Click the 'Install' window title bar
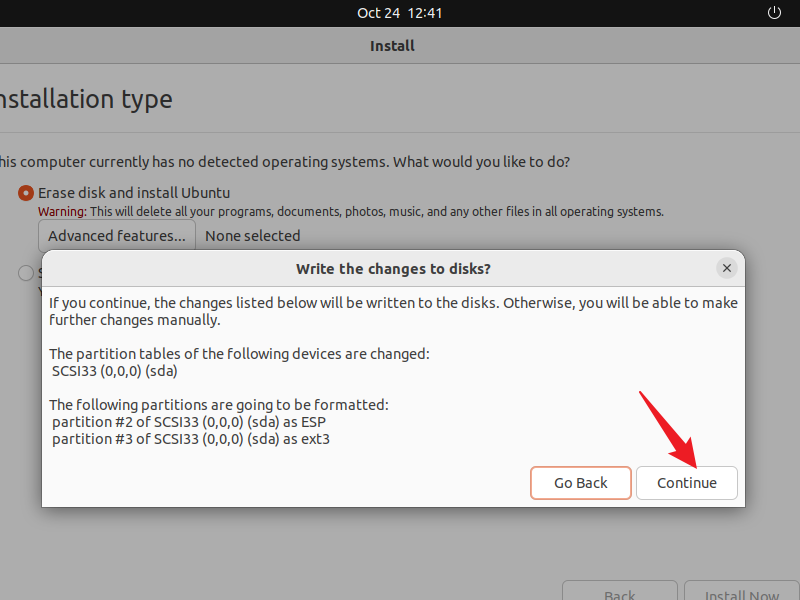 [392, 45]
